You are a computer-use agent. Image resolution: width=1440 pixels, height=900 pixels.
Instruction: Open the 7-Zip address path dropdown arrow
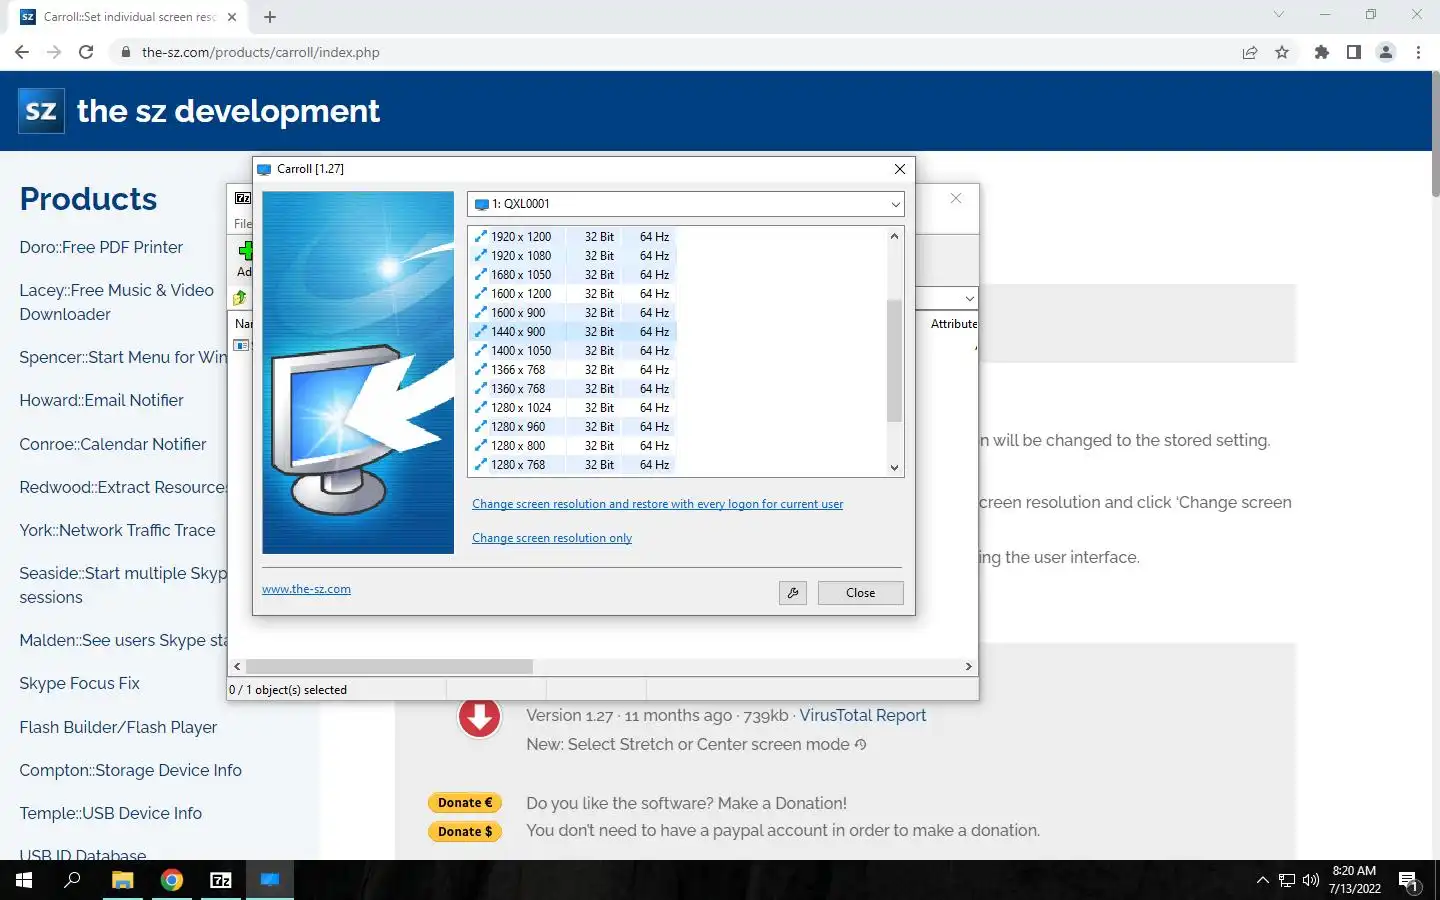(969, 298)
